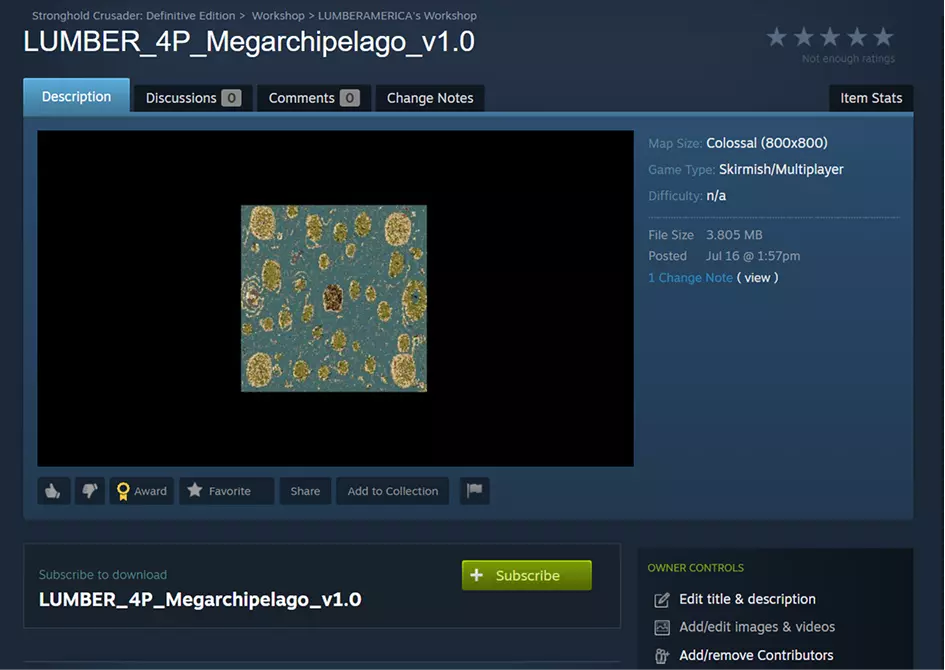Screen dimensions: 945x670
Task: Click the five-star rating display
Action: tap(830, 37)
